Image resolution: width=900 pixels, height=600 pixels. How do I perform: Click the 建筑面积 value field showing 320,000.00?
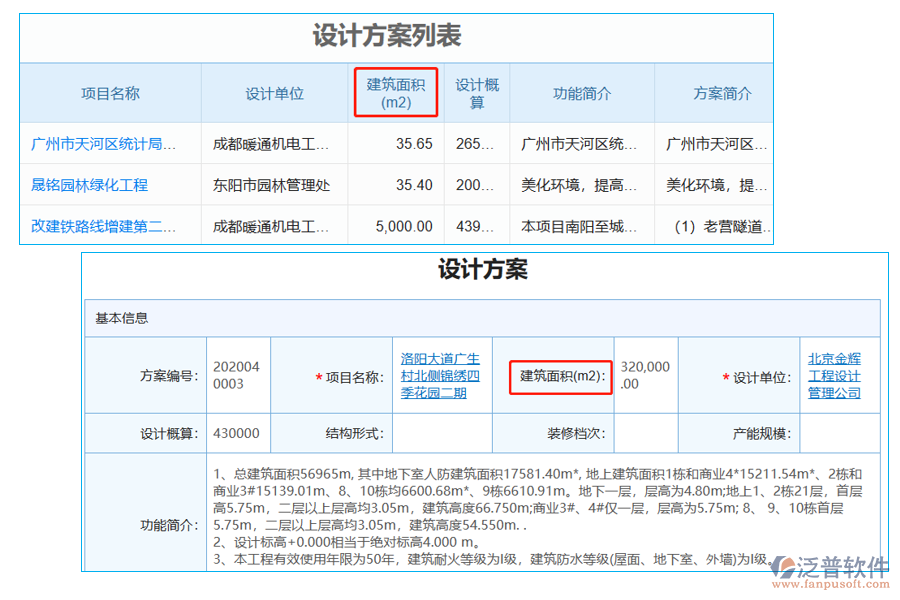646,374
